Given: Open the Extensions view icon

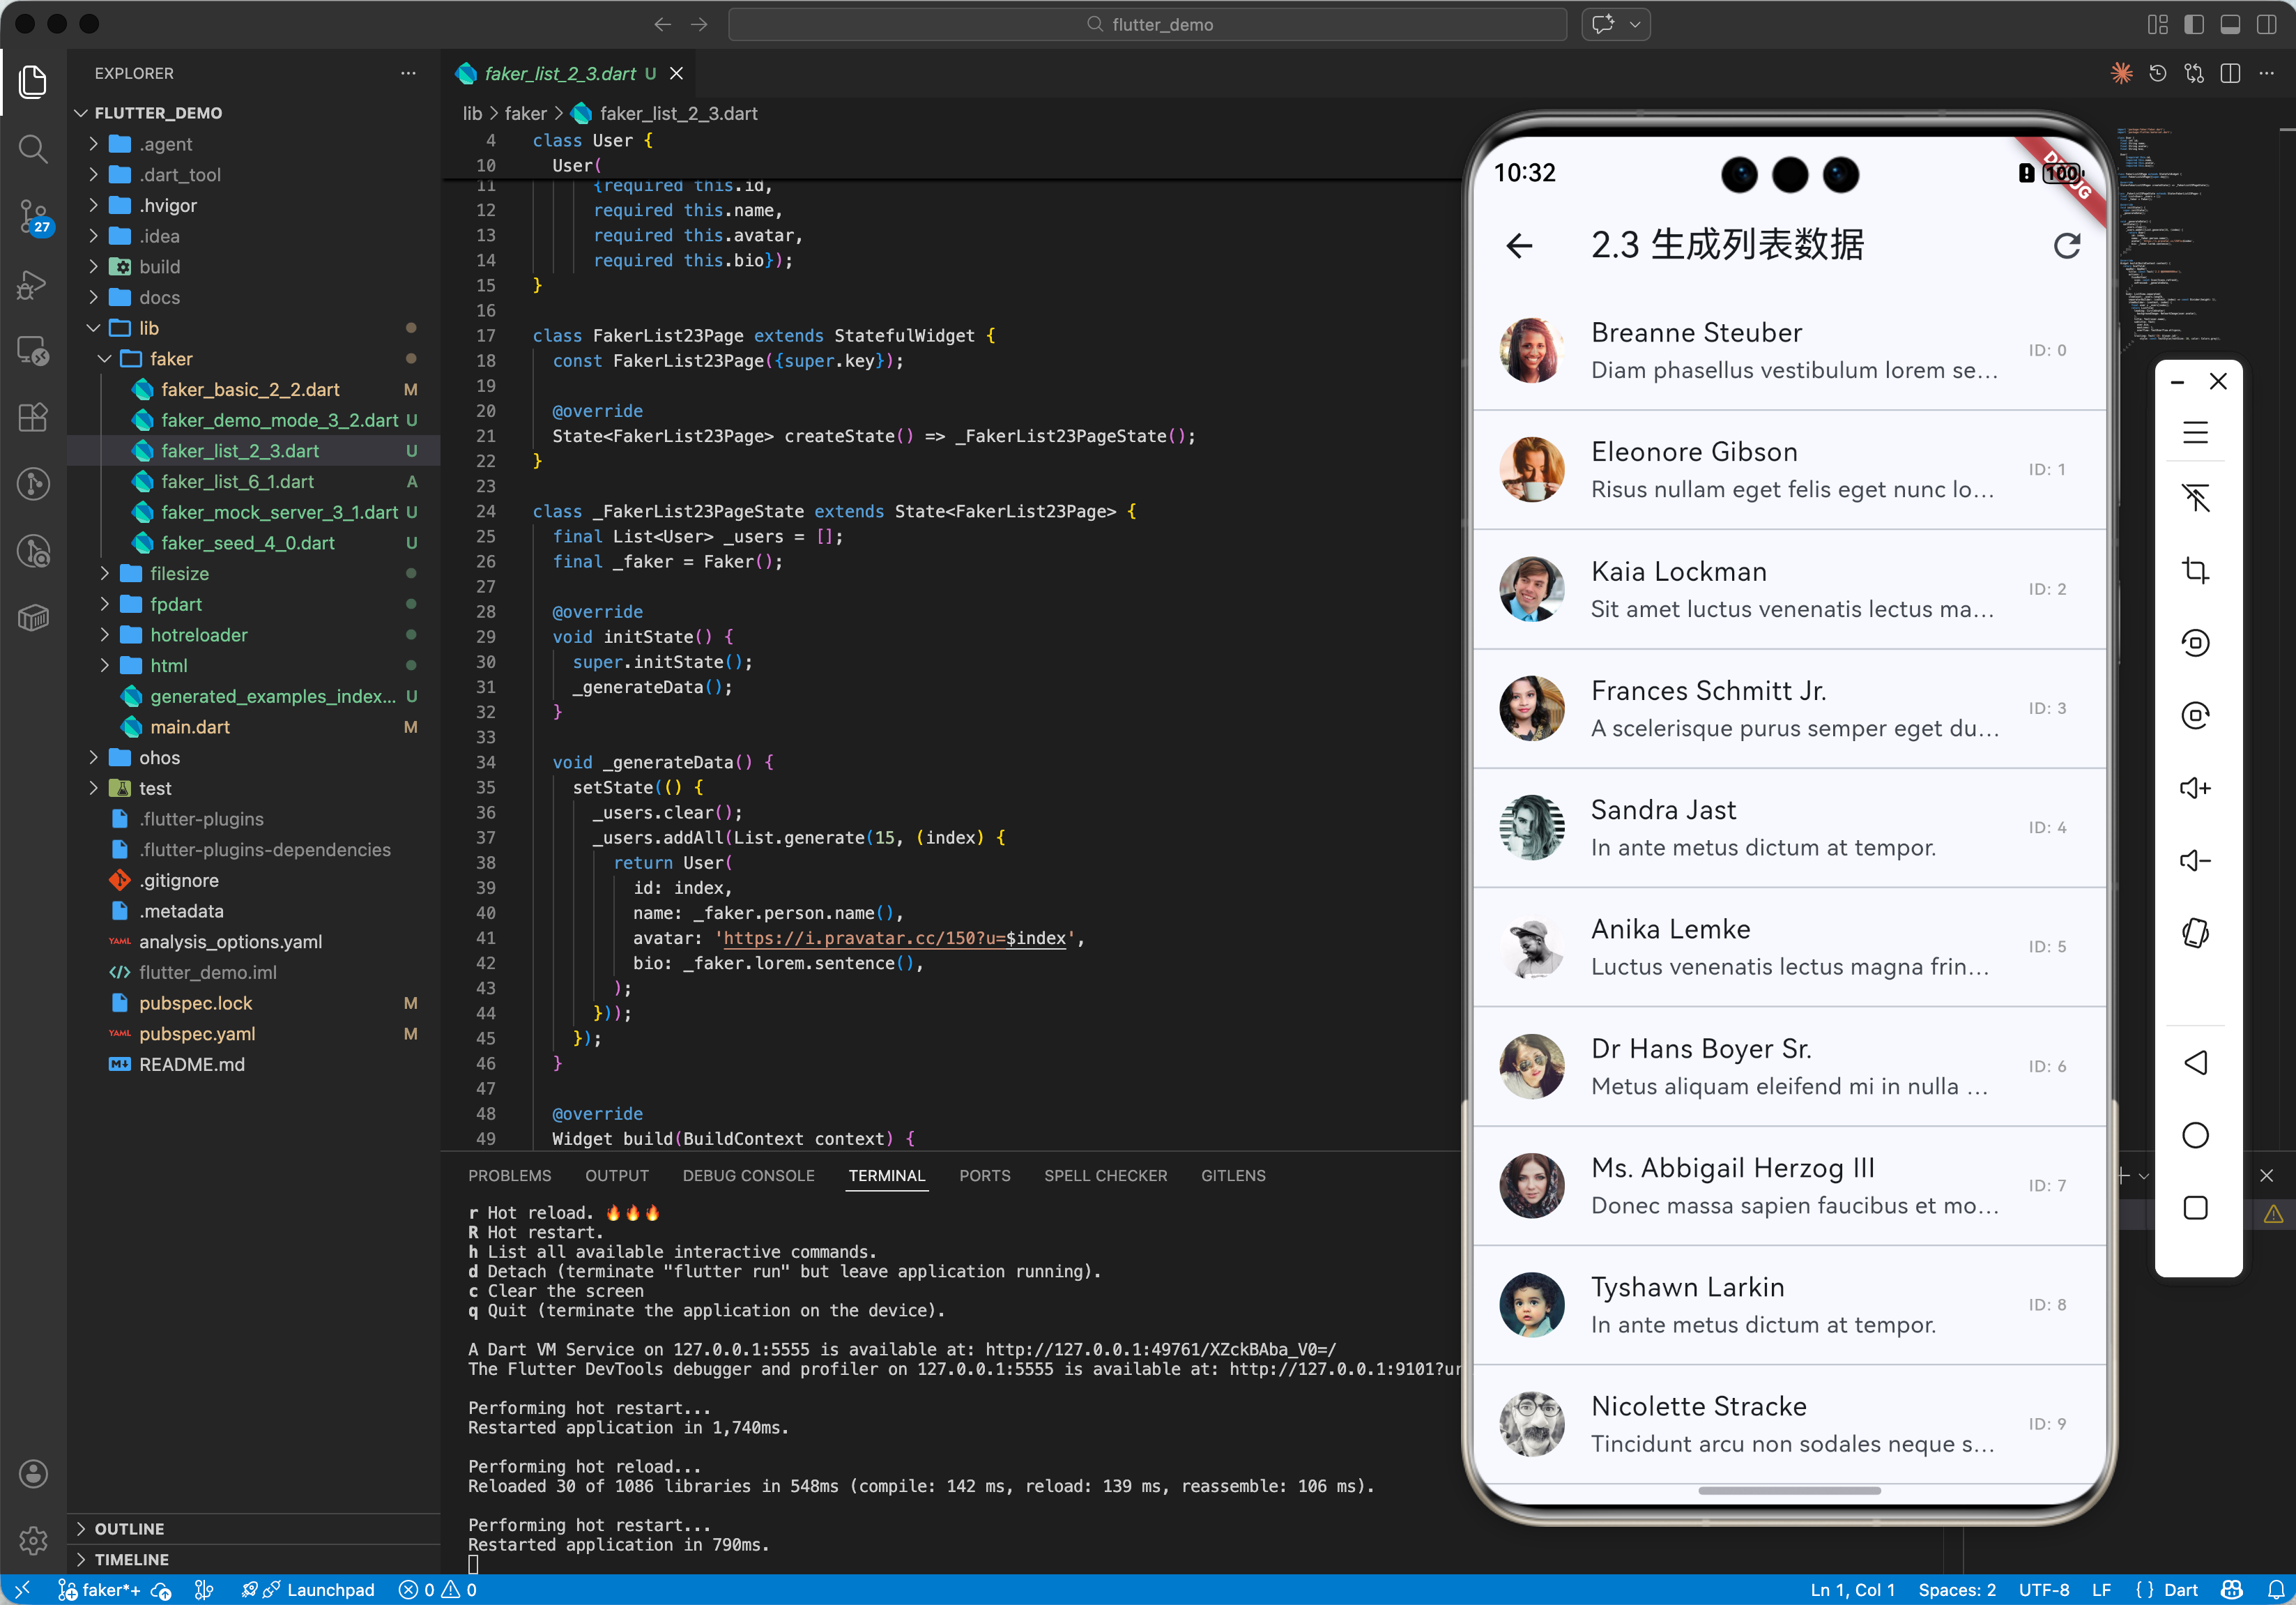Looking at the screenshot, I should 33,417.
